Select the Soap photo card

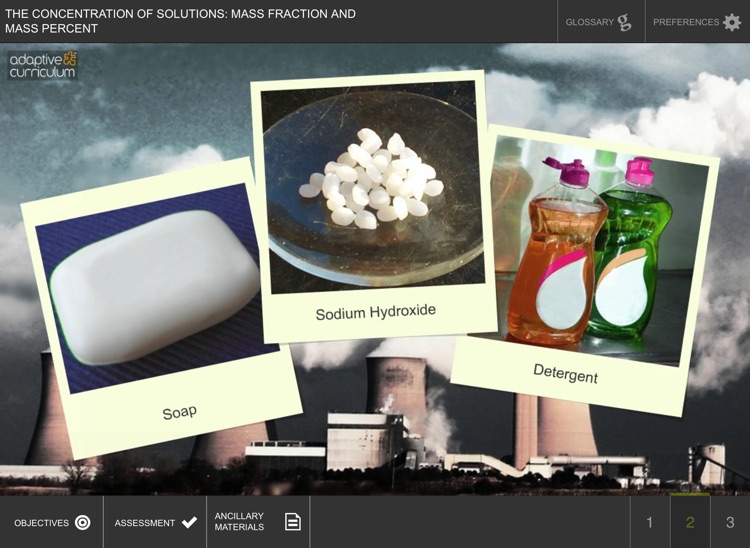(161, 307)
